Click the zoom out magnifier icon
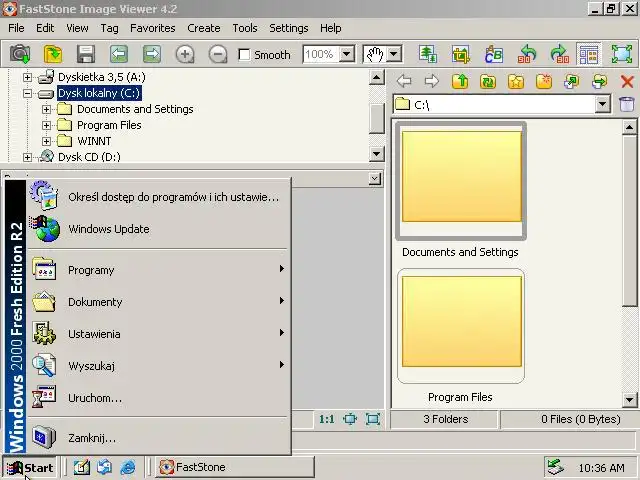Screen dimensions: 640x480 coord(218,54)
